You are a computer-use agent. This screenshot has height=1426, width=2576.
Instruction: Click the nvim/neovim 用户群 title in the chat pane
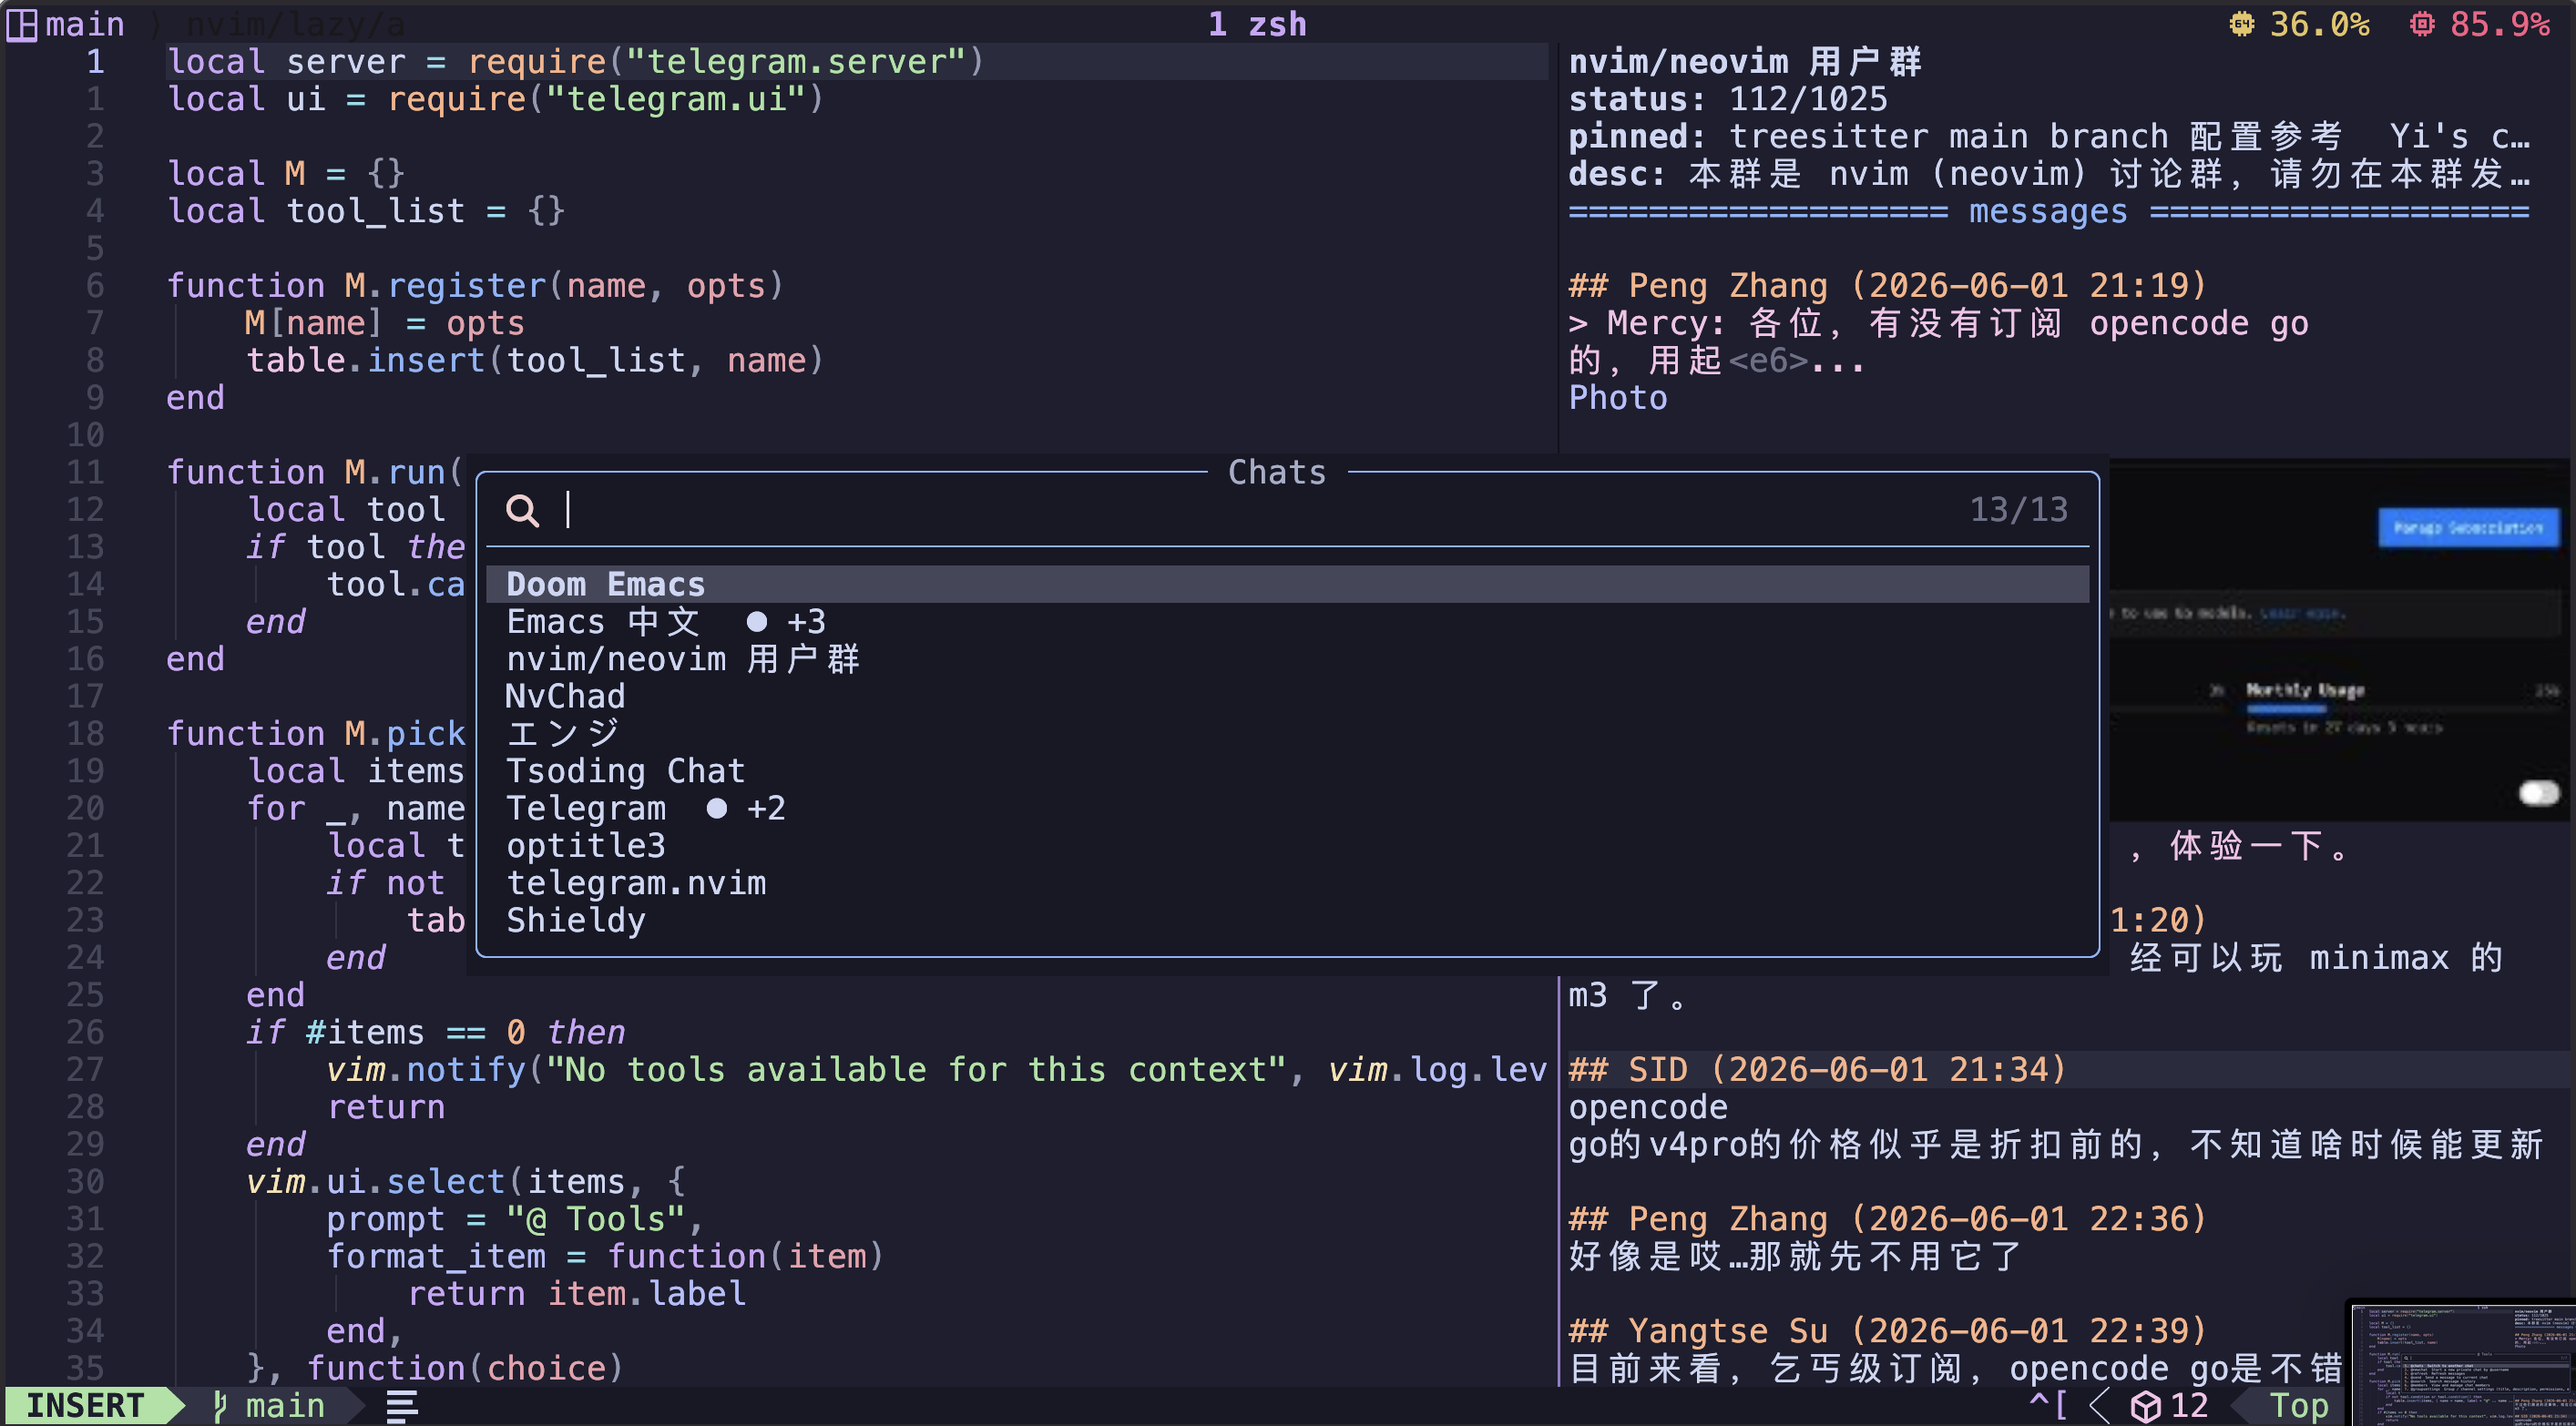pos(1745,62)
